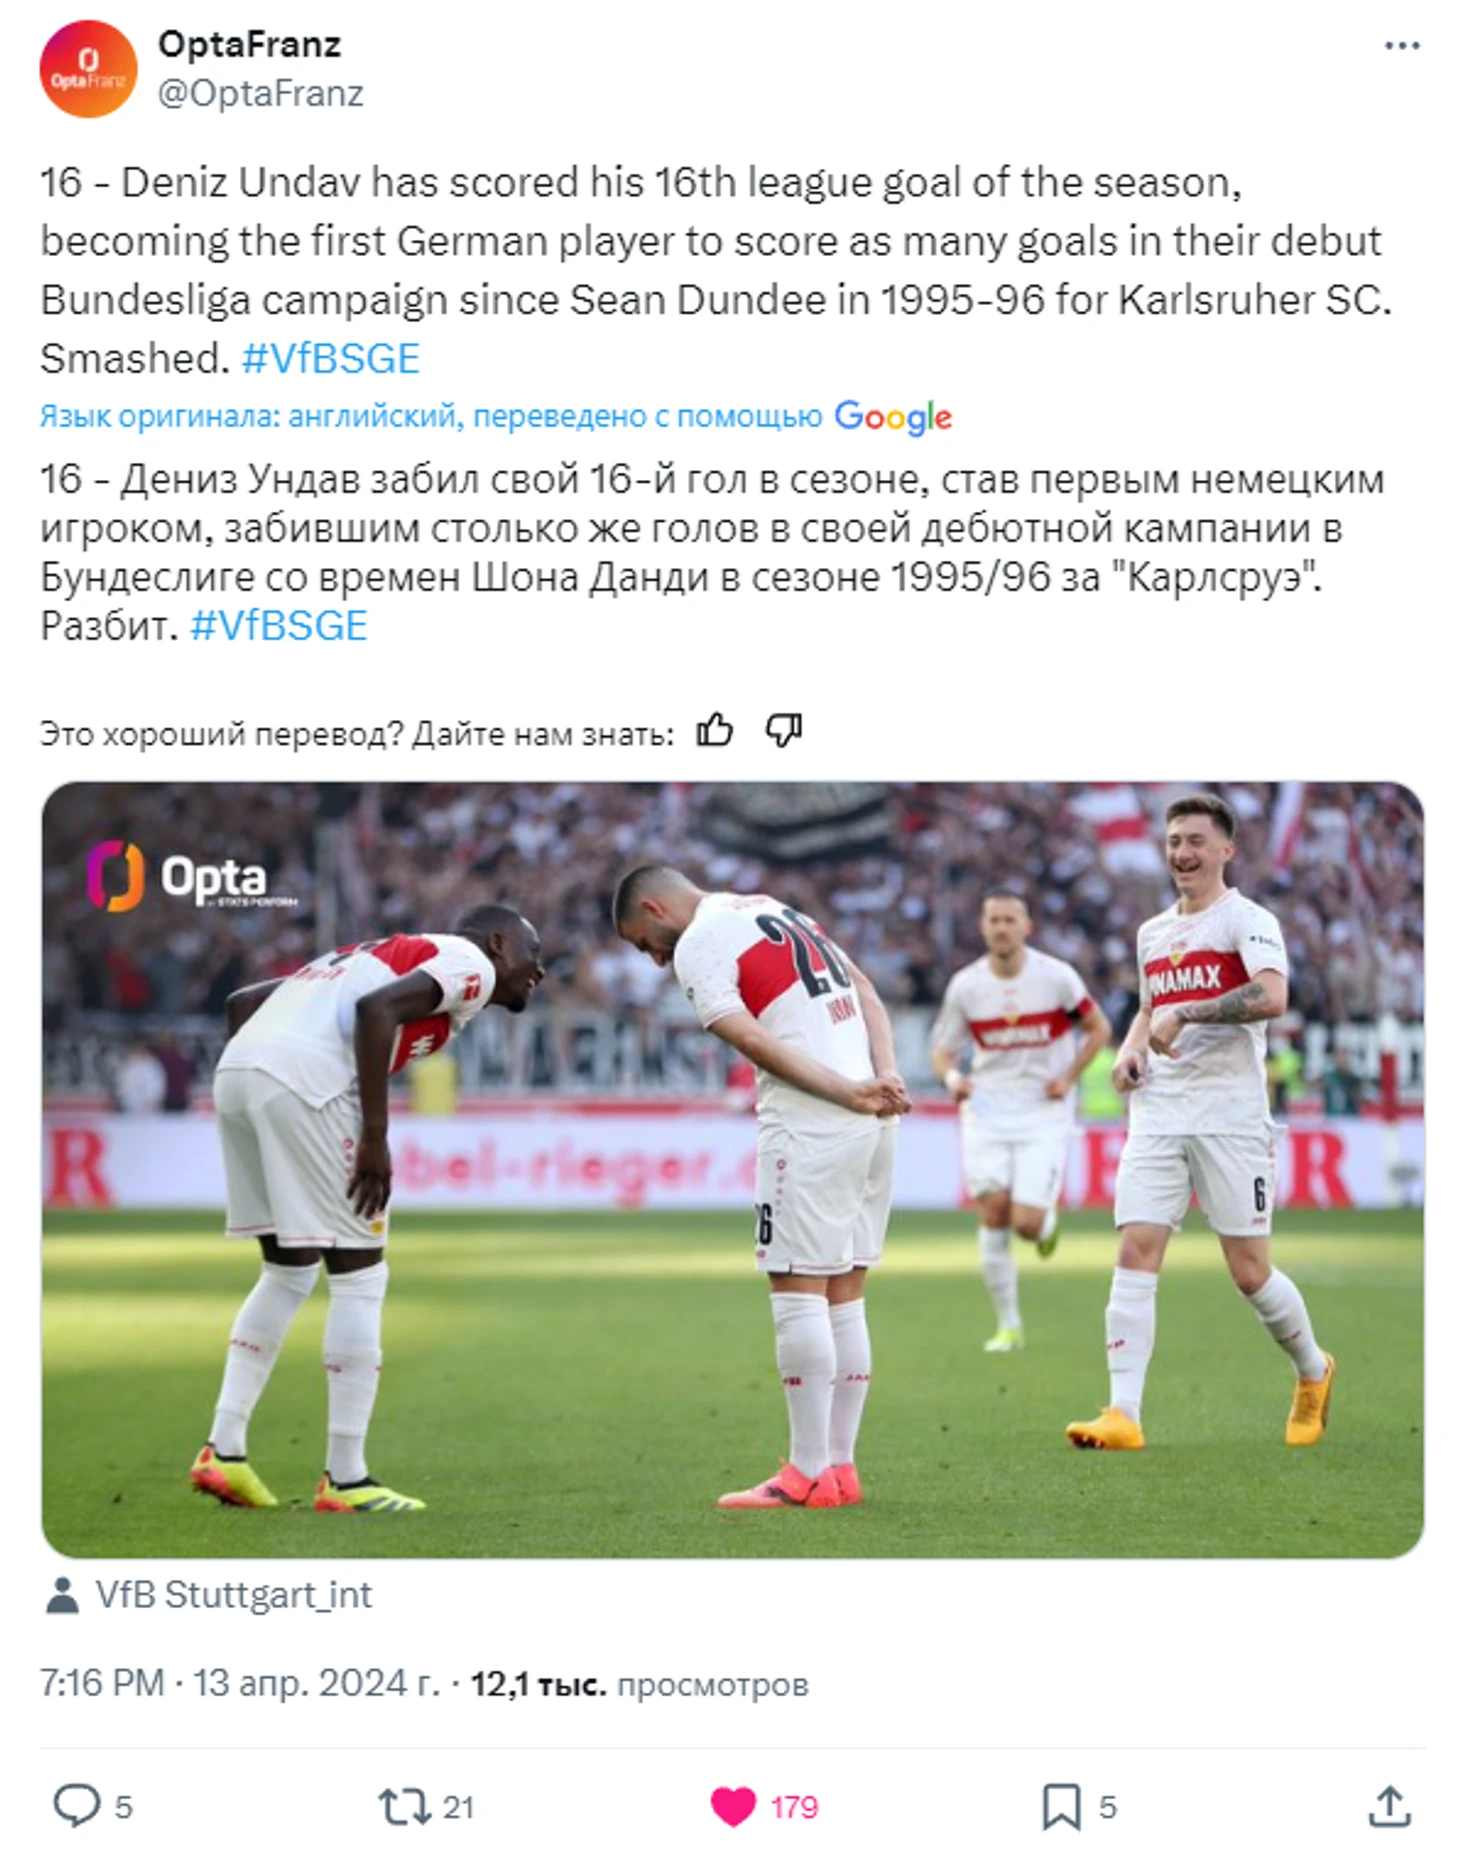Rate translation with thumbs up icon
The image size is (1460, 1849).
[x=715, y=731]
